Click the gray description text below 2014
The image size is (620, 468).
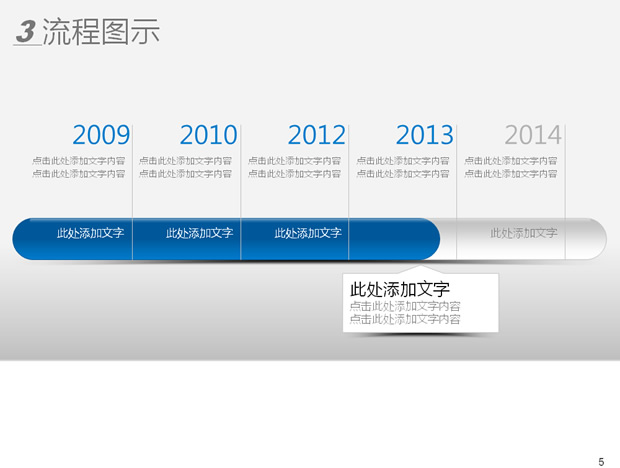click(511, 167)
